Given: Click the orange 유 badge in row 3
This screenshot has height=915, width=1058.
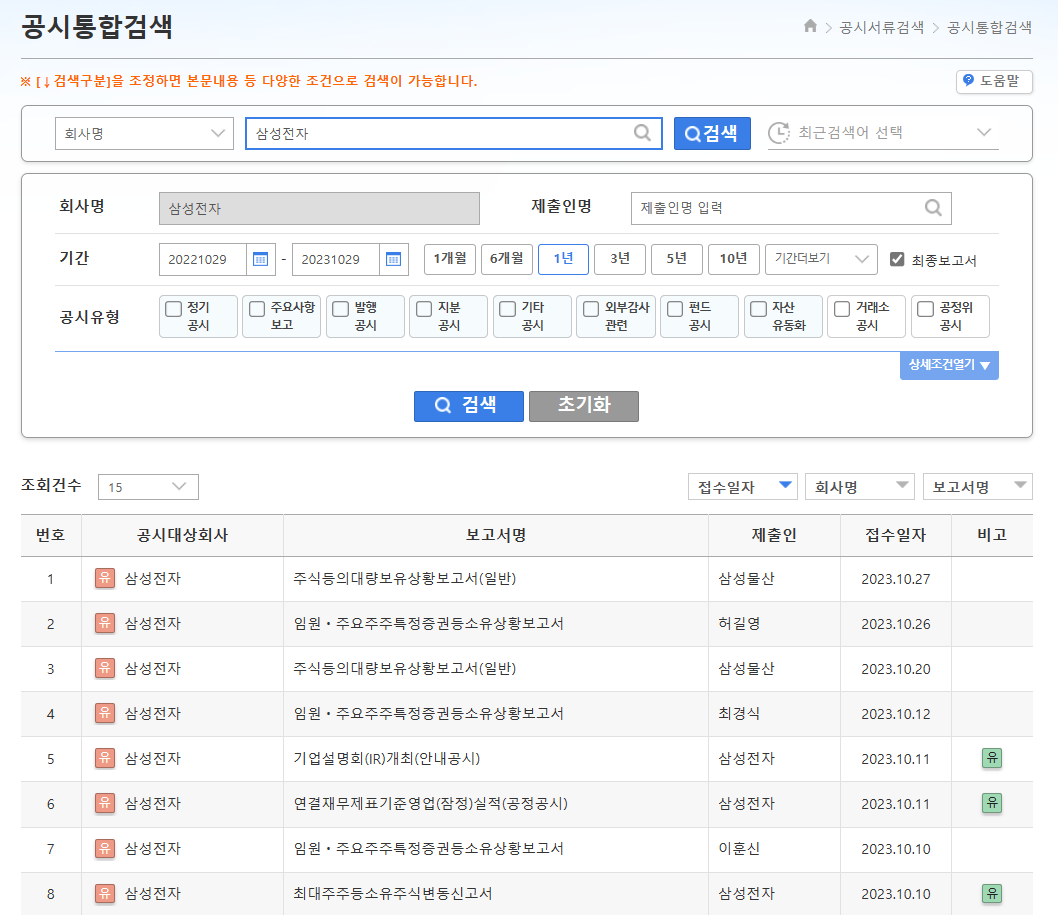Looking at the screenshot, I should [x=105, y=669].
